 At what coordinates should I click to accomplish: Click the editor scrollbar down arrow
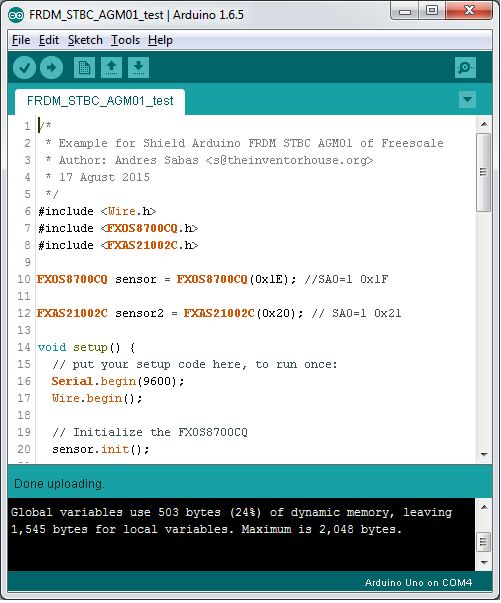pyautogui.click(x=484, y=455)
